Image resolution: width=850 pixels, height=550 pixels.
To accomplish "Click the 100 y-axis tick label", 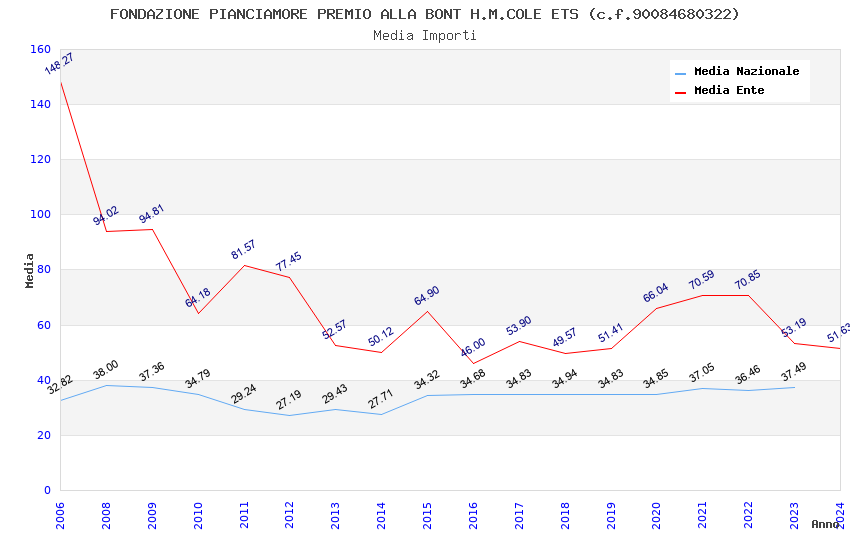I will point(41,215).
